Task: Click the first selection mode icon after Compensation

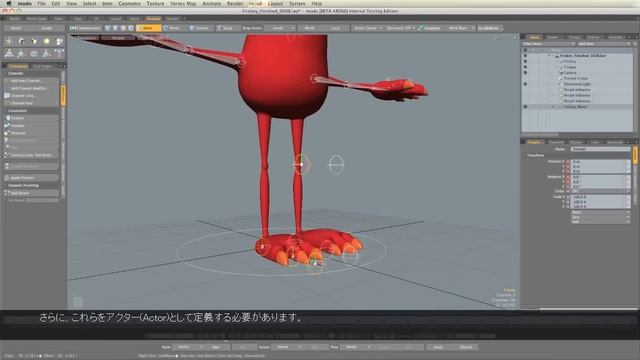Action: (x=108, y=28)
